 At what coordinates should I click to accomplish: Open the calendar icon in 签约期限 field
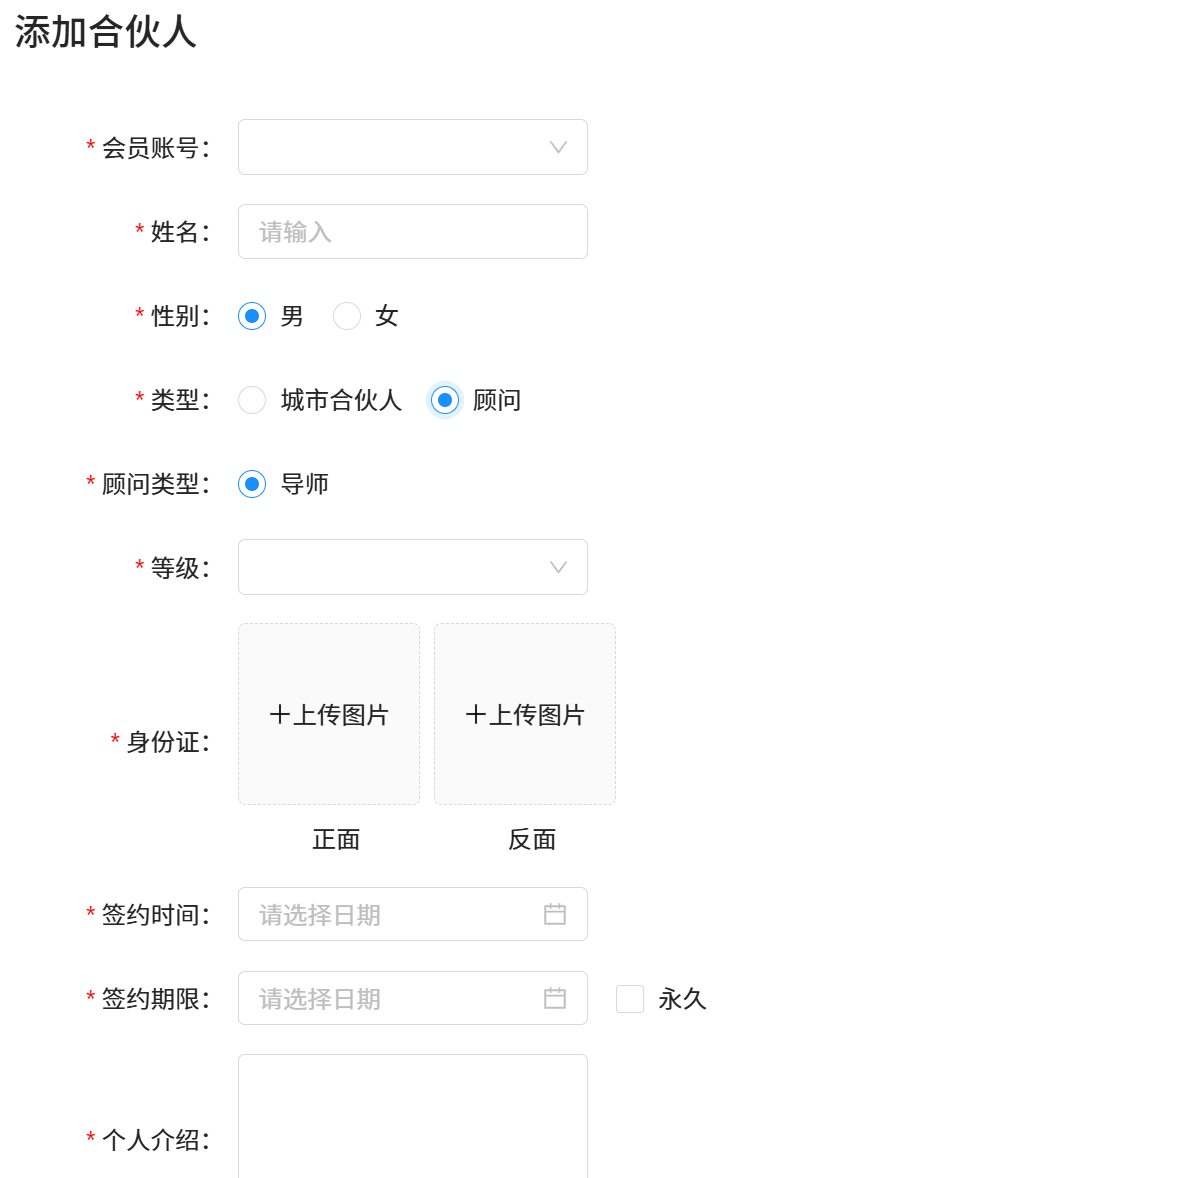pos(556,998)
